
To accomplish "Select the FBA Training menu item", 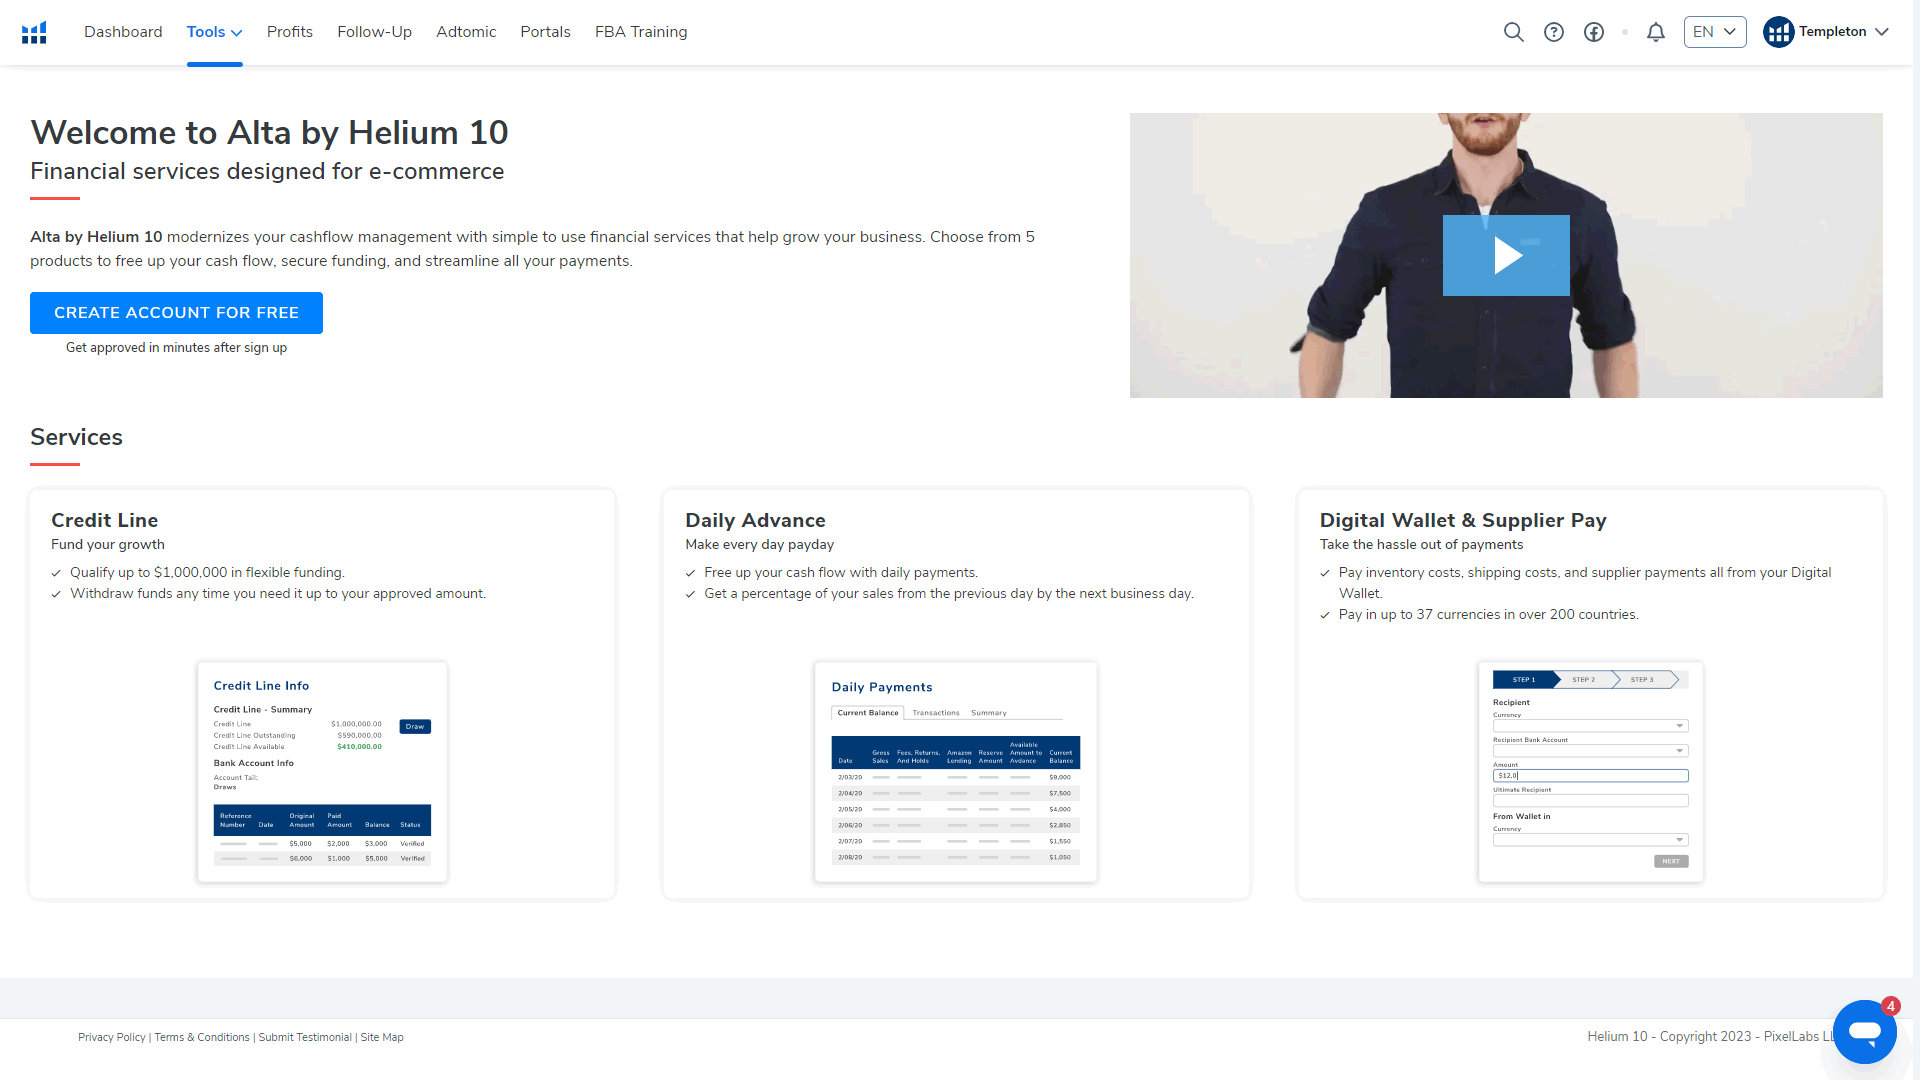I will (x=642, y=32).
